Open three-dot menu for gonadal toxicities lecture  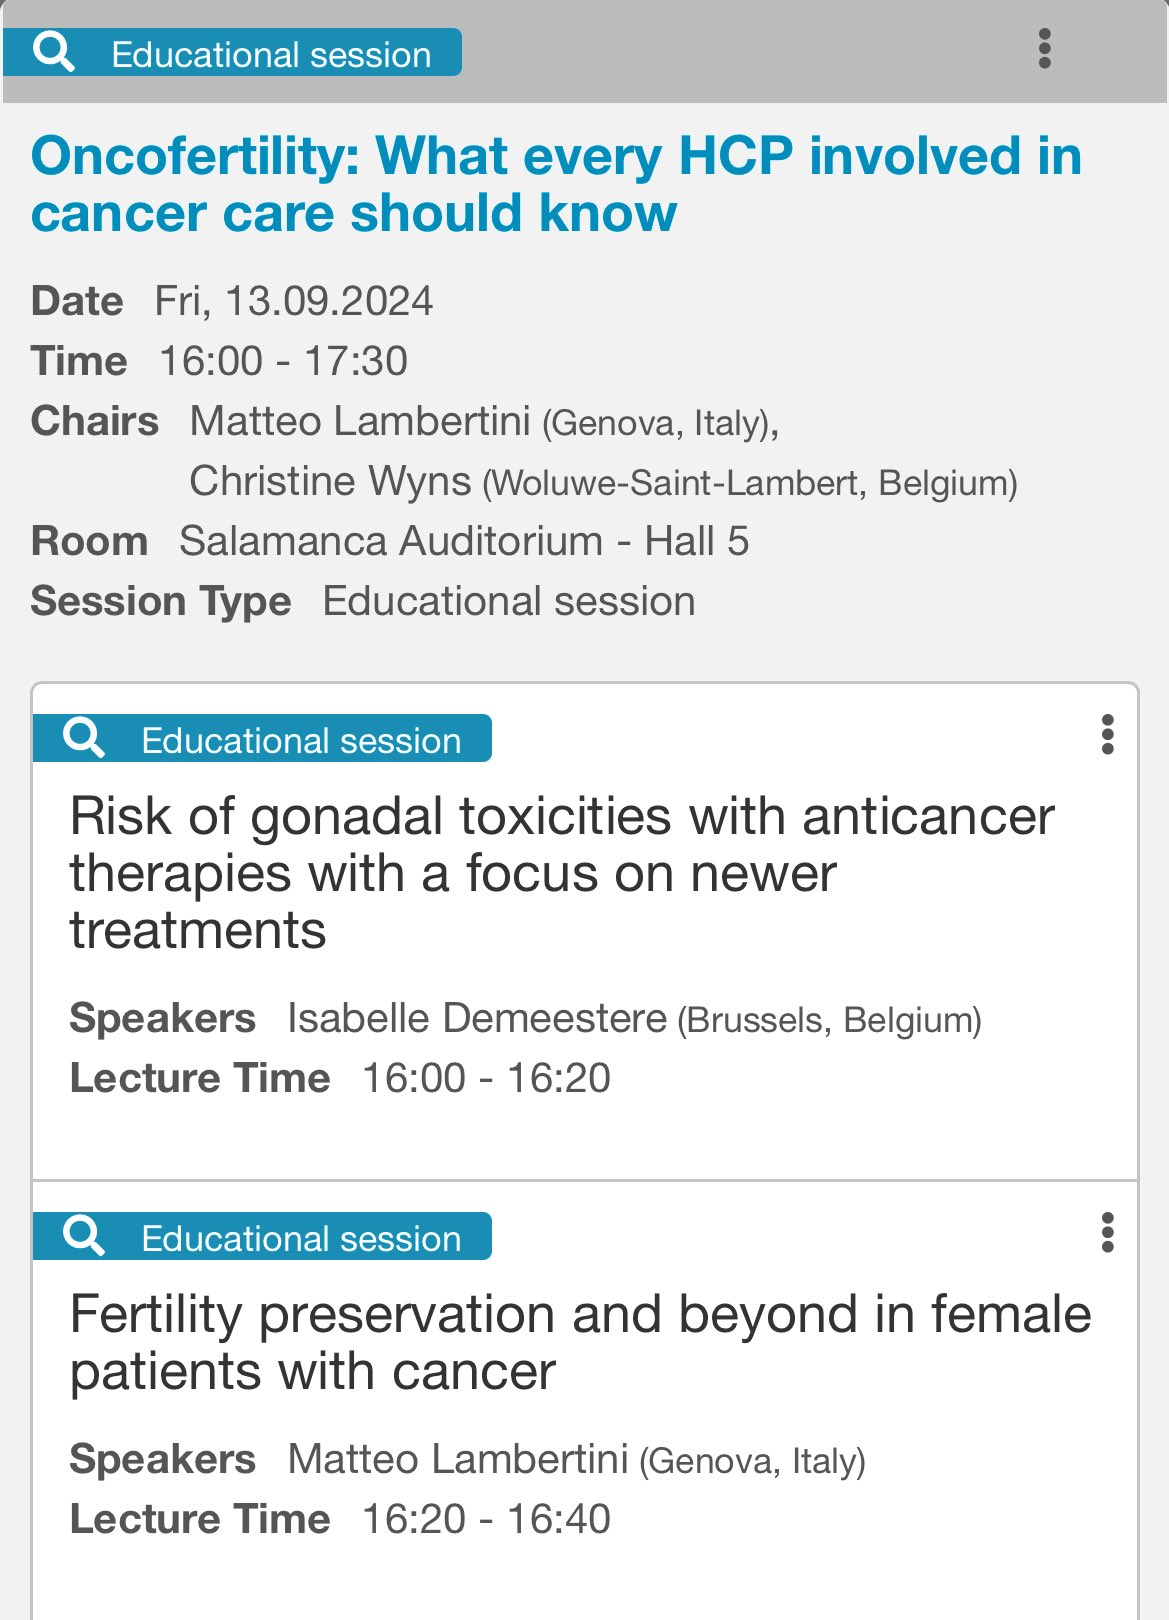[x=1107, y=735]
